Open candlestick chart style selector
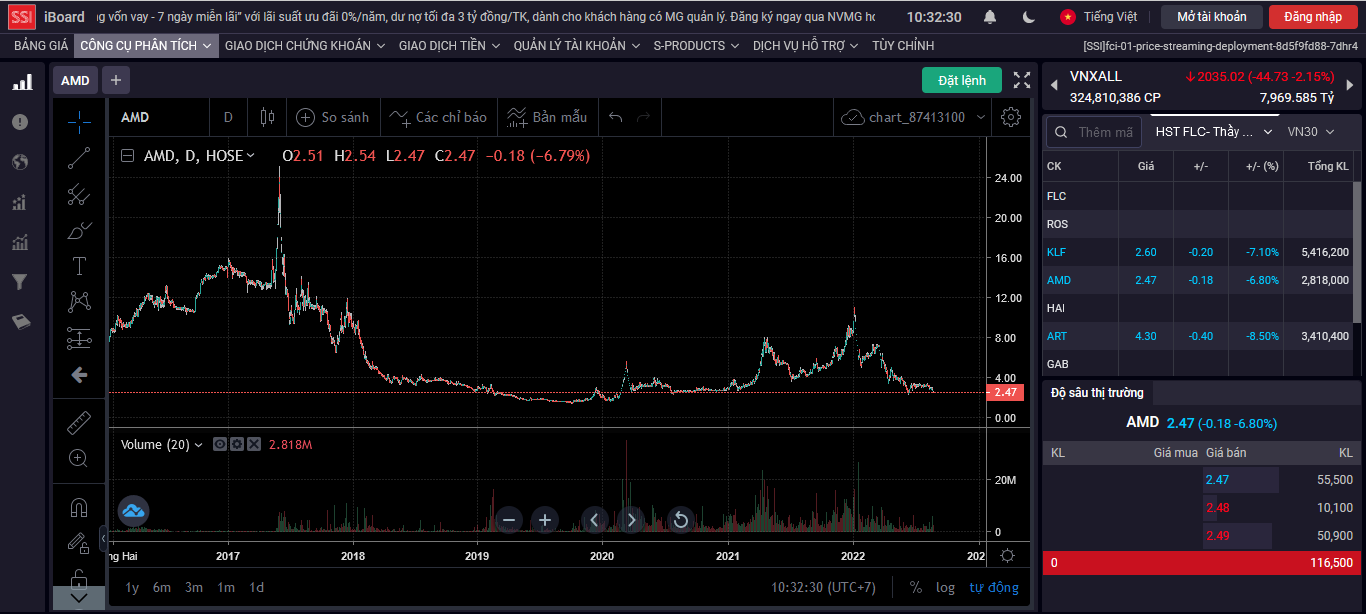Screen dimensions: 1366x614 [266, 117]
